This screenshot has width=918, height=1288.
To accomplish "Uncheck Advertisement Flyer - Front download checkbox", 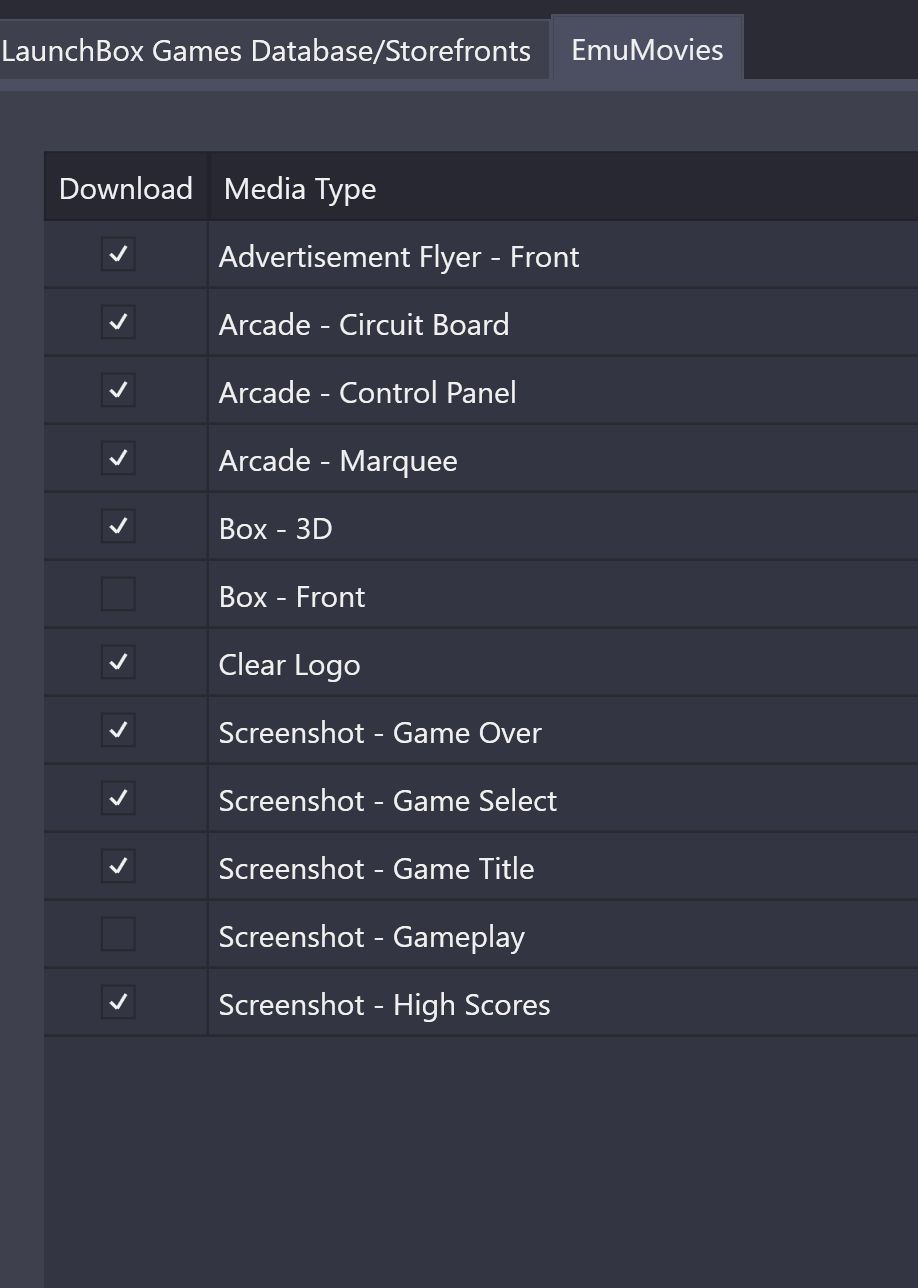I will pos(118,255).
